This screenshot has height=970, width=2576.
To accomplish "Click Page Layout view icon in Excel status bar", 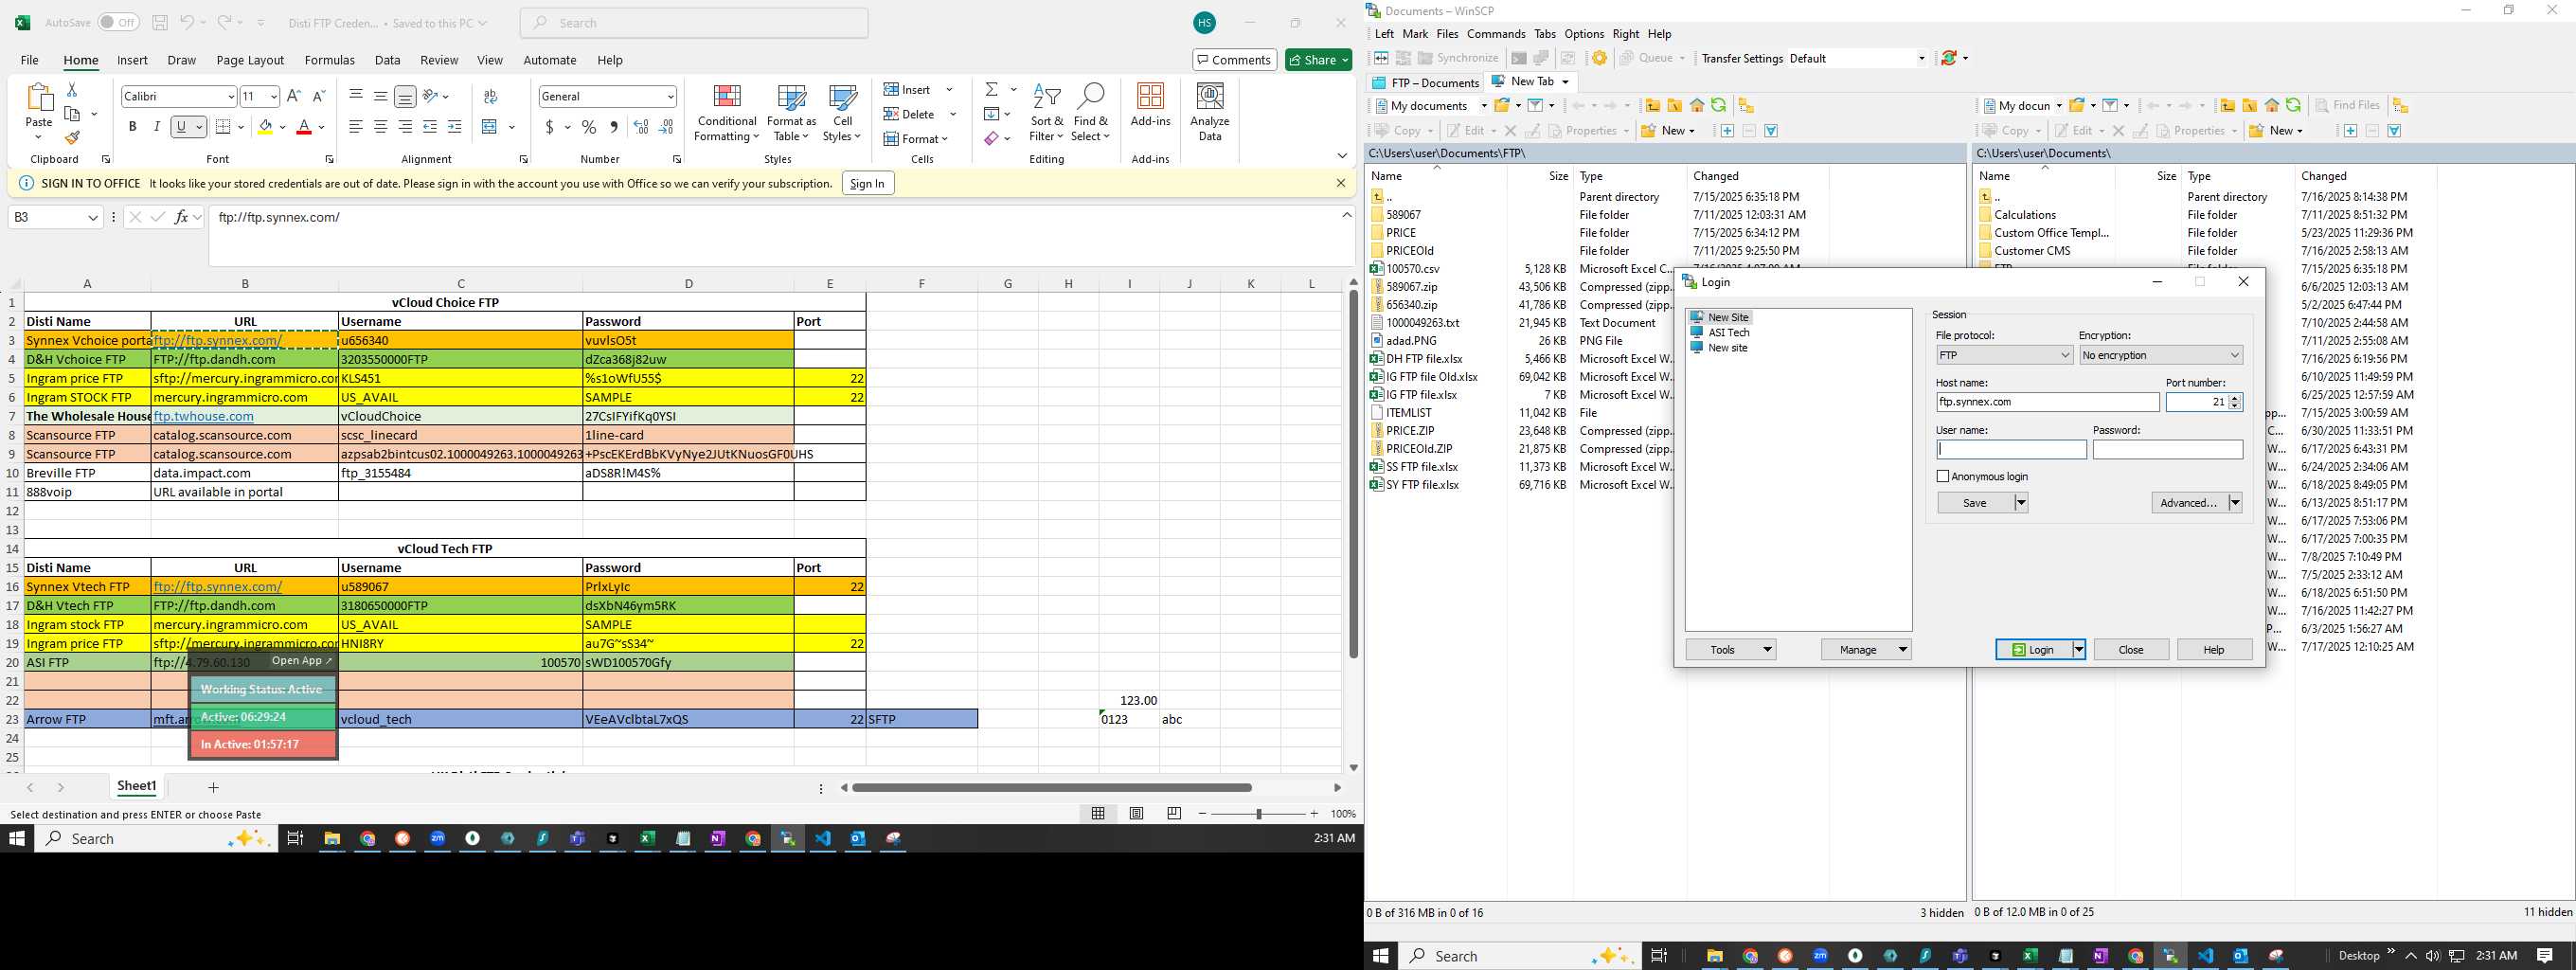I will [x=1136, y=814].
